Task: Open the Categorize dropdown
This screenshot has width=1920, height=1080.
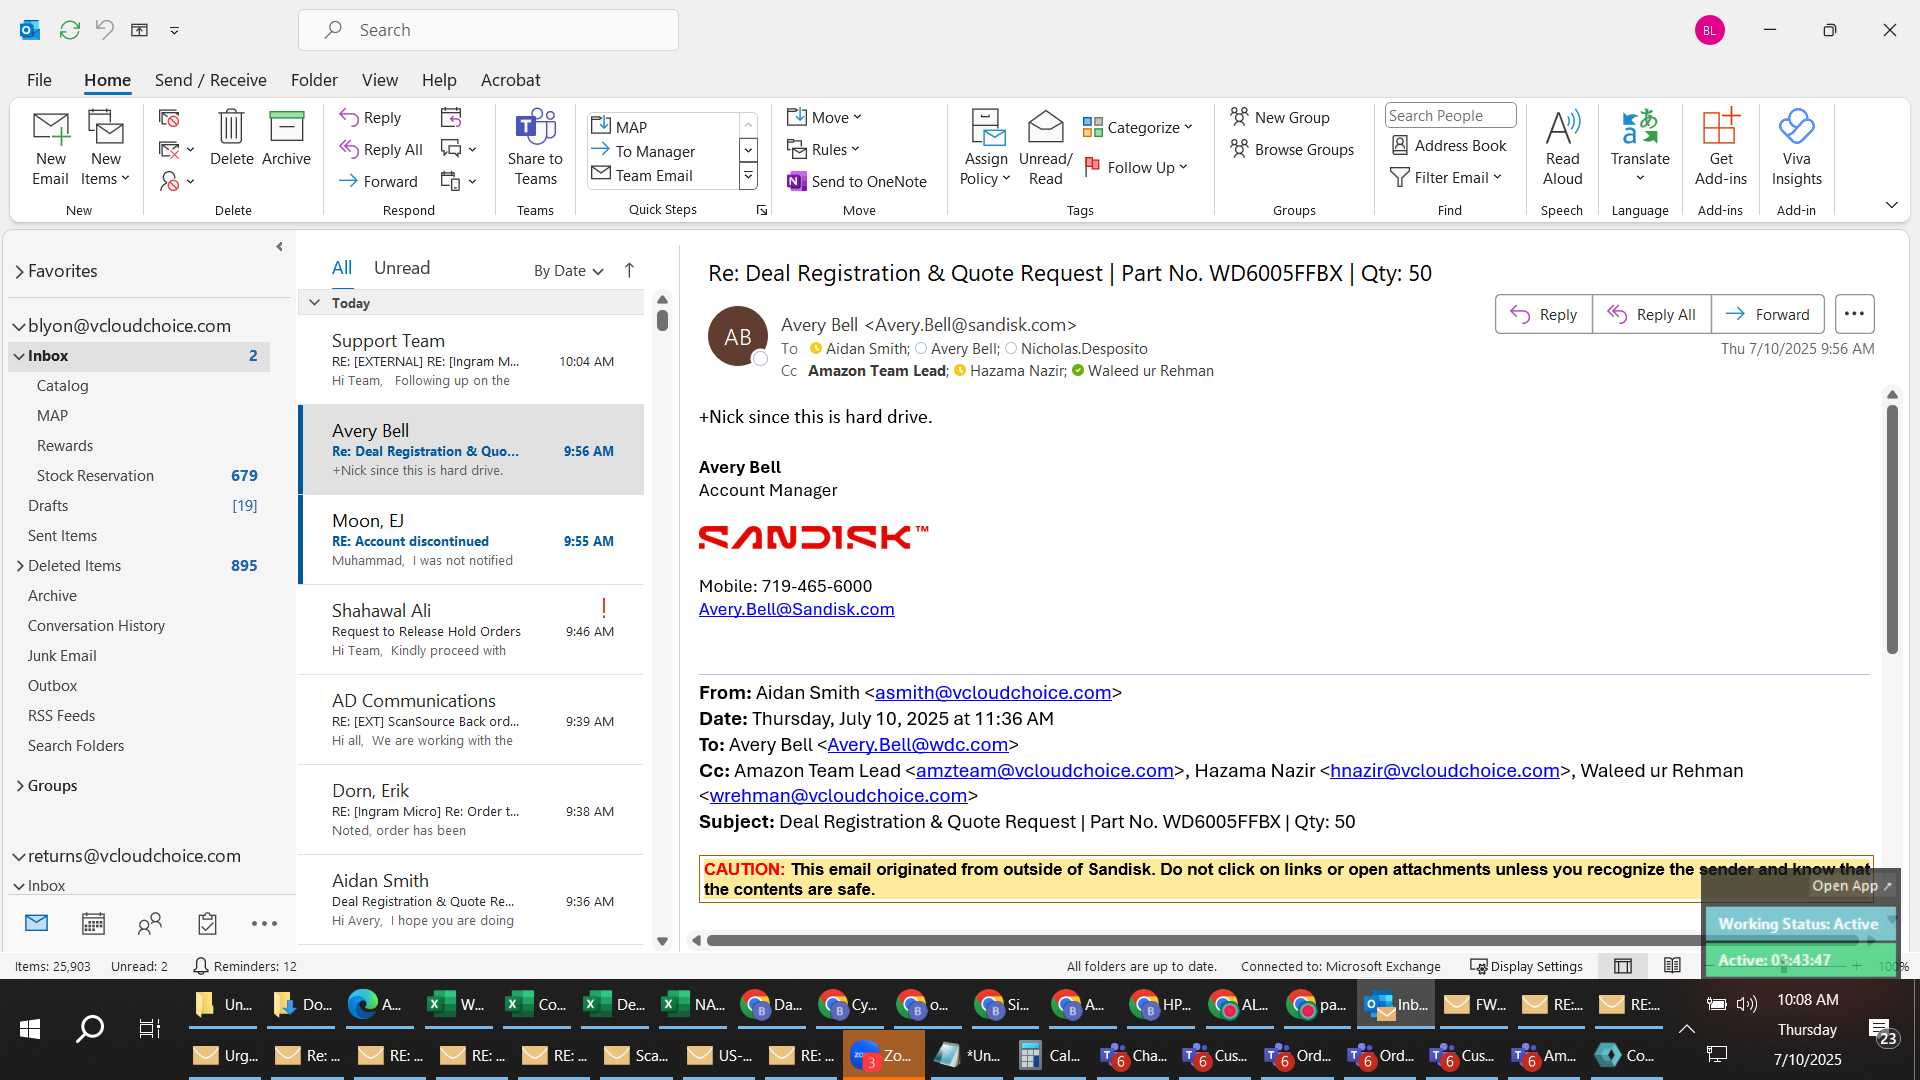Action: pos(1138,127)
